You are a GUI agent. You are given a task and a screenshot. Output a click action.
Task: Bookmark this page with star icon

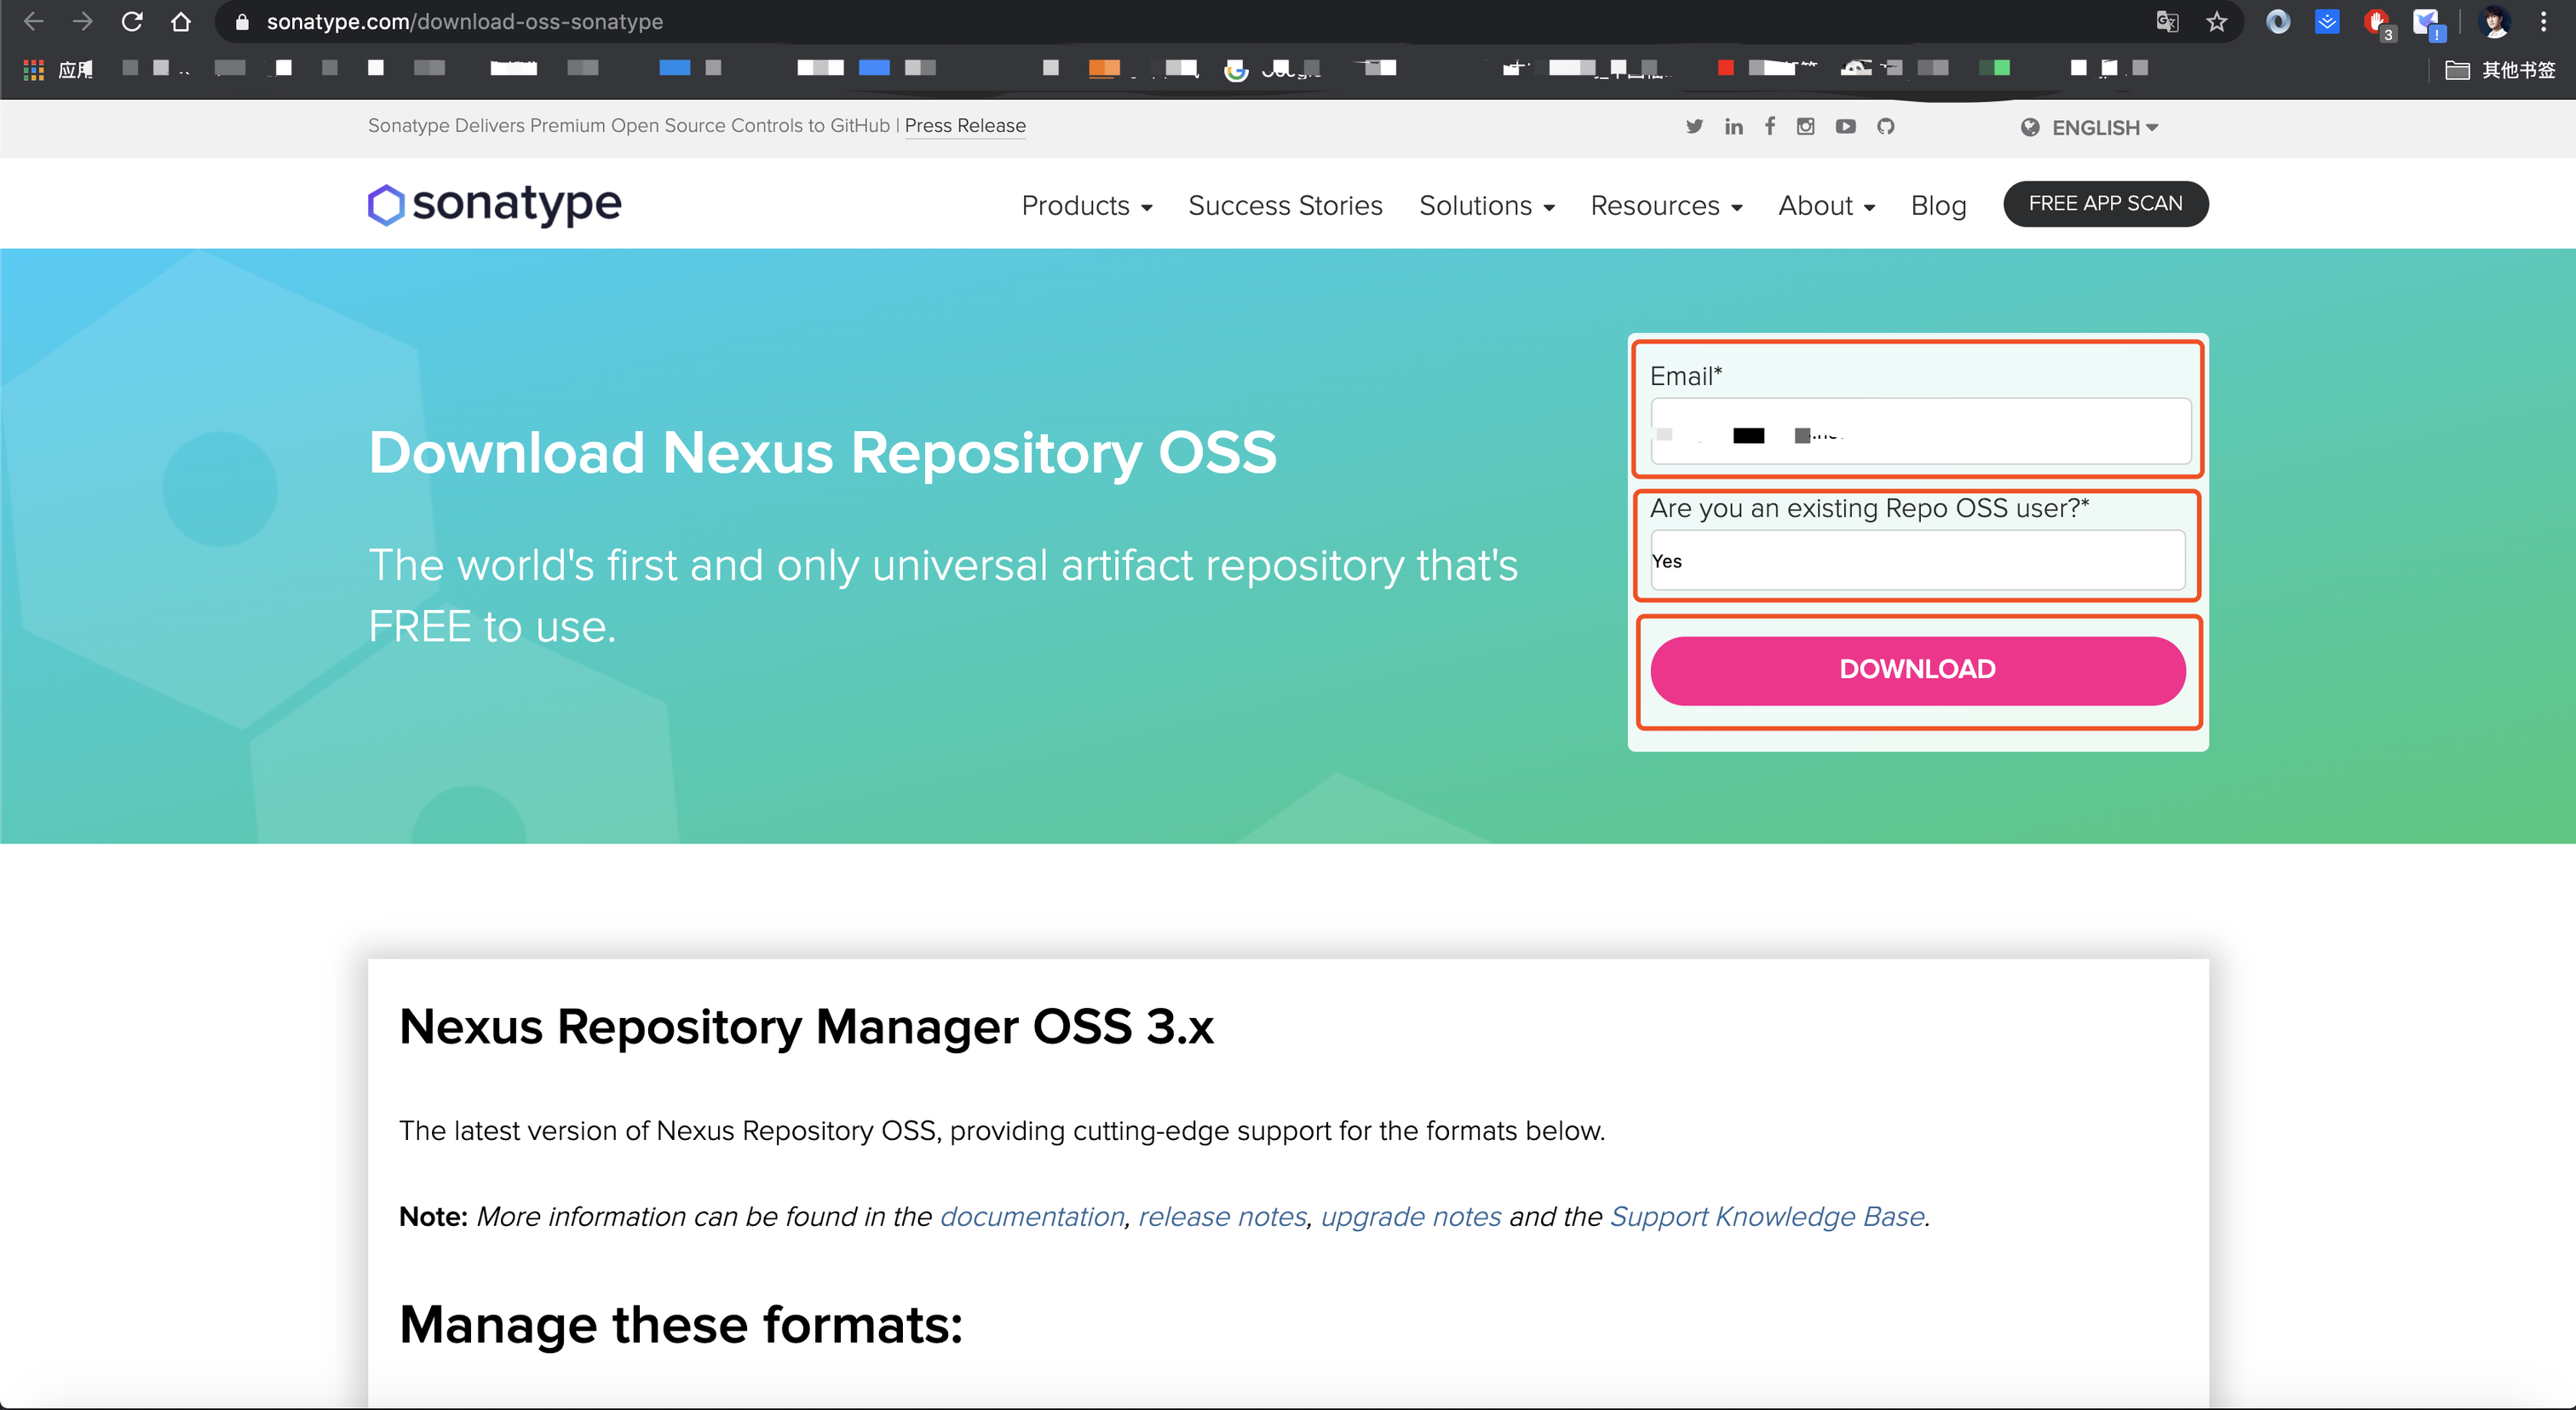point(2217,21)
